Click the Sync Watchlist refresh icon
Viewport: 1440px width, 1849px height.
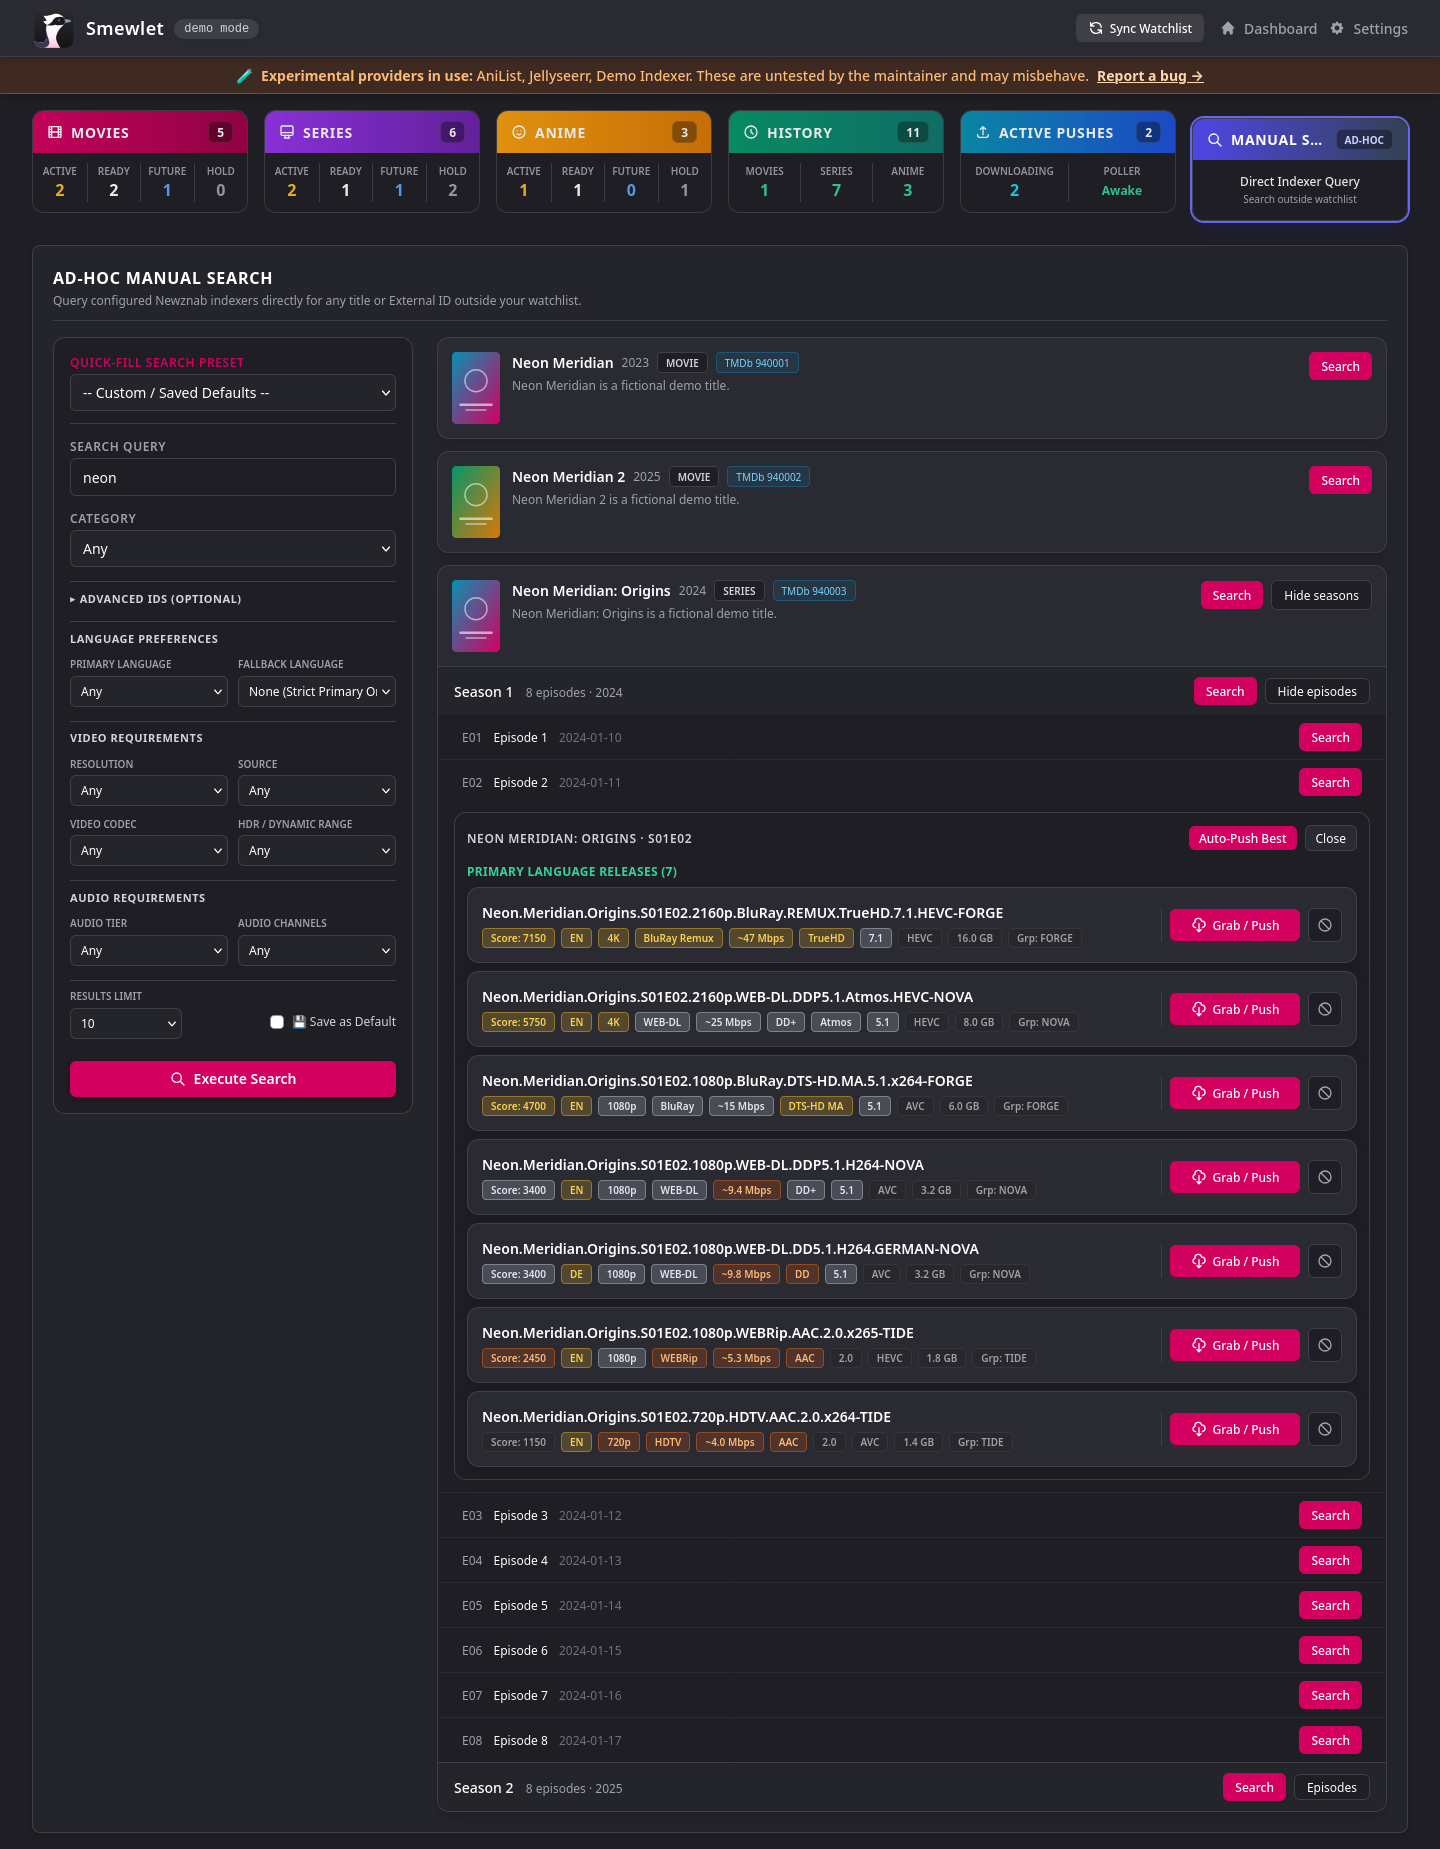(x=1096, y=28)
